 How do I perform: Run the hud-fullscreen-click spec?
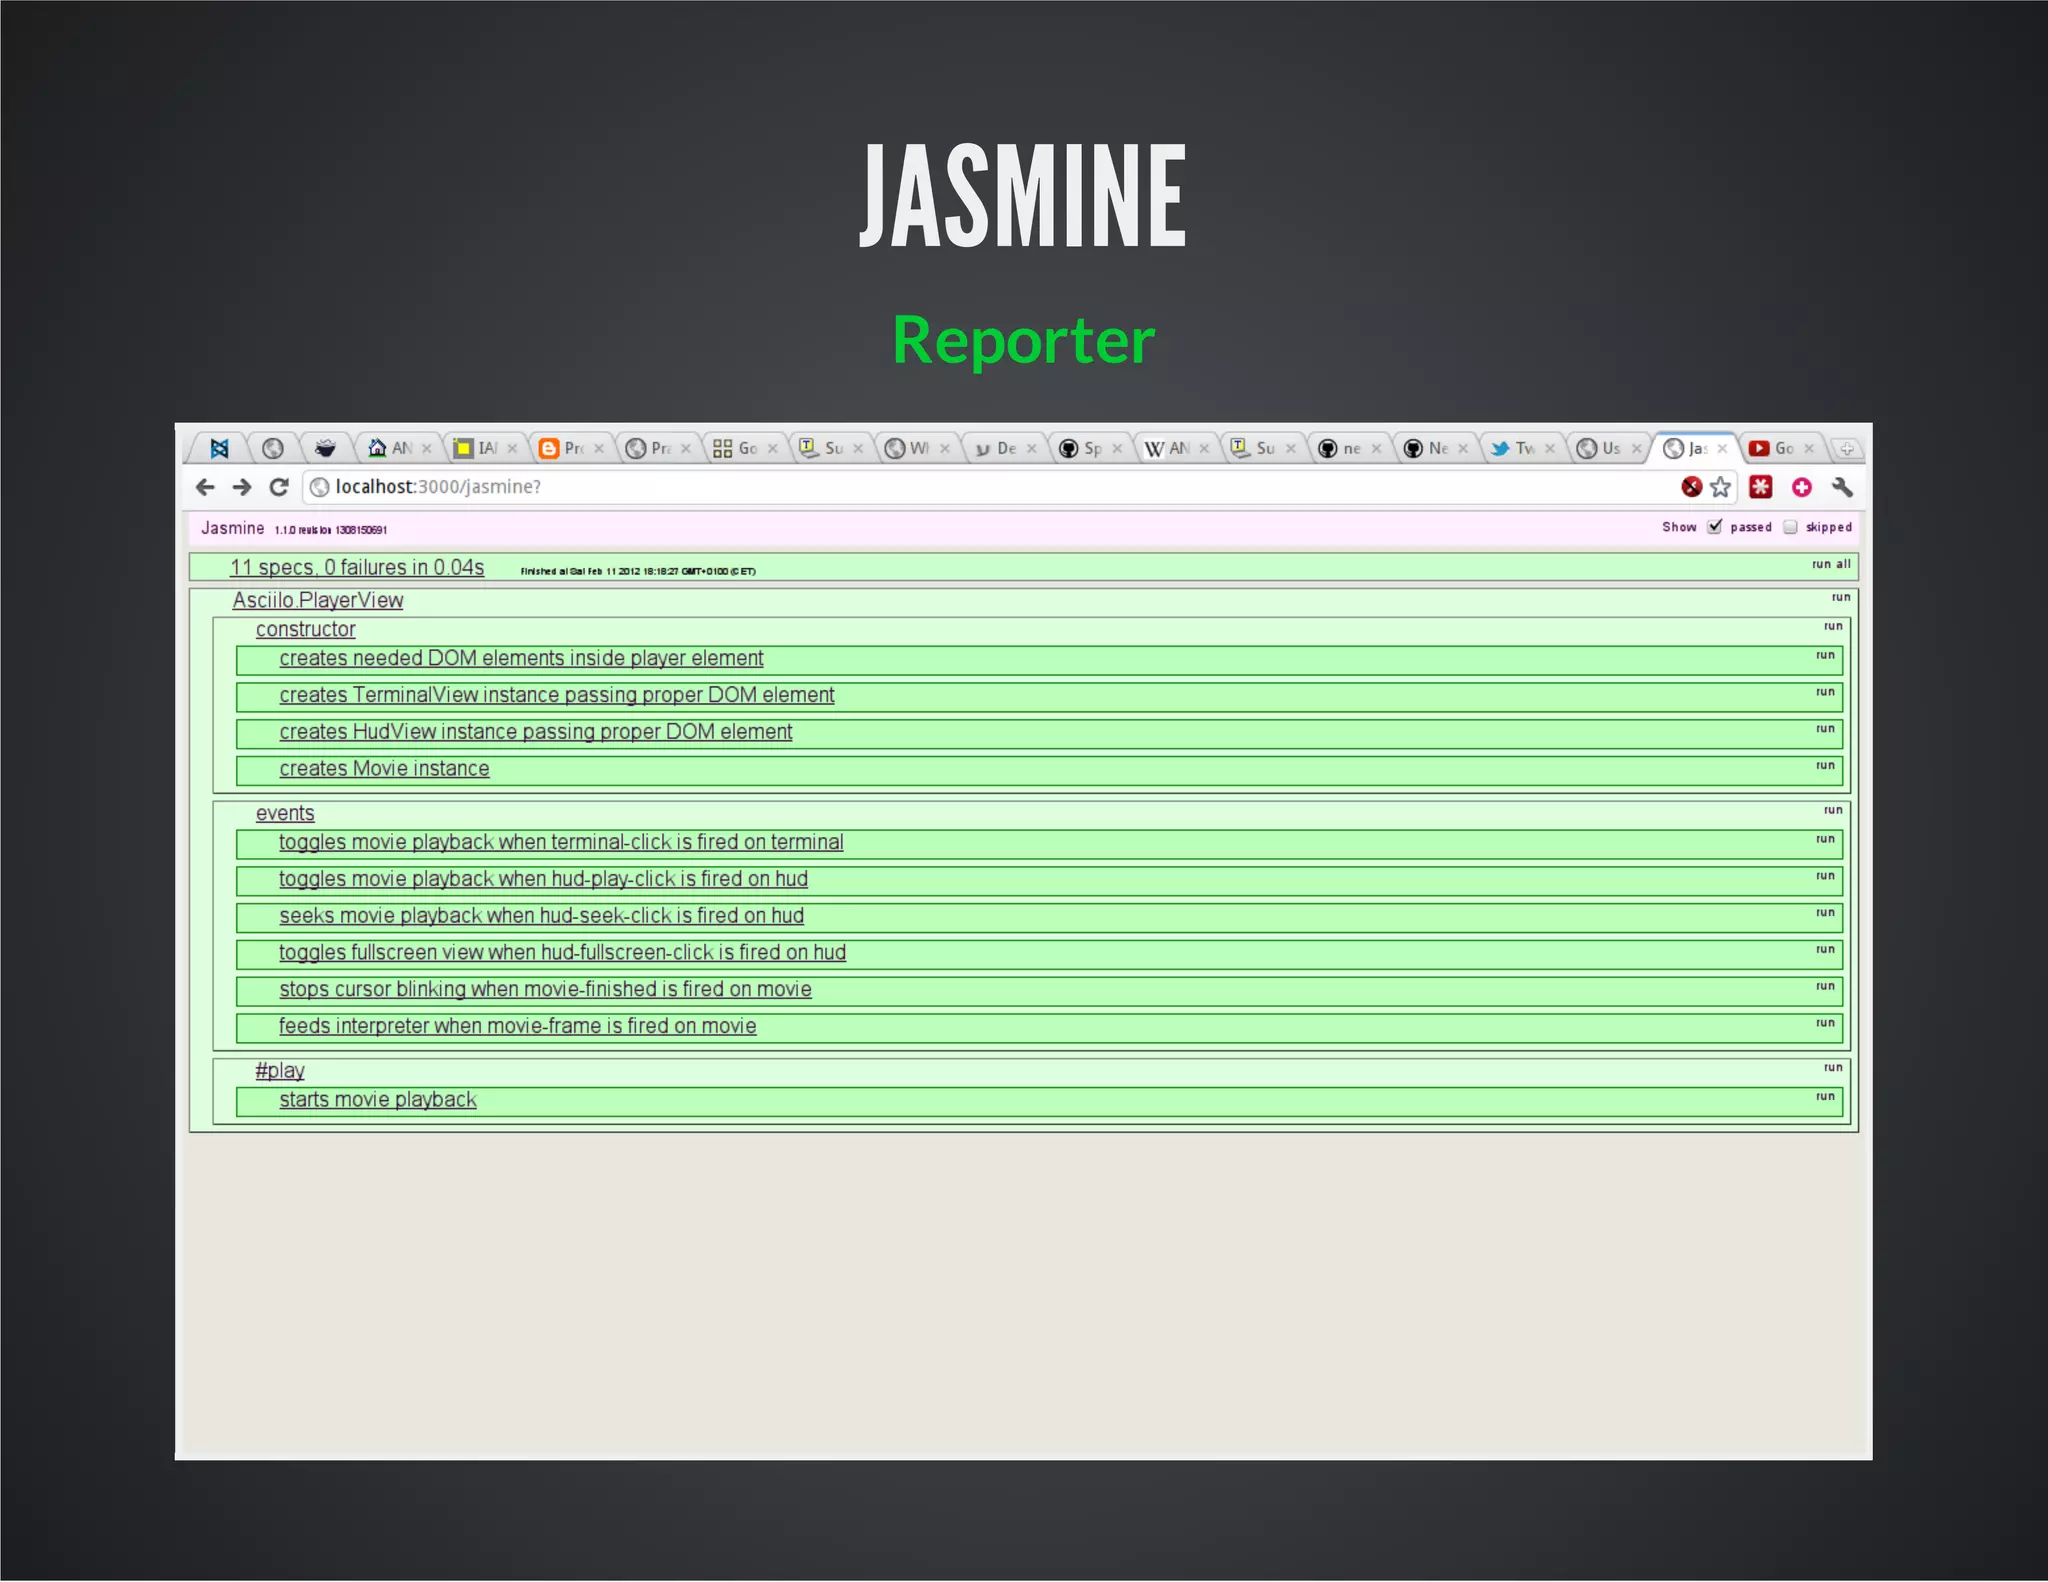(x=1825, y=950)
